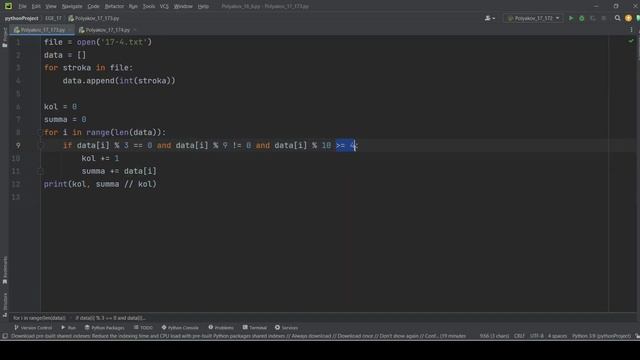The height and width of the screenshot is (360, 640).
Task: Open the Terminal tool window
Action: [x=255, y=327]
